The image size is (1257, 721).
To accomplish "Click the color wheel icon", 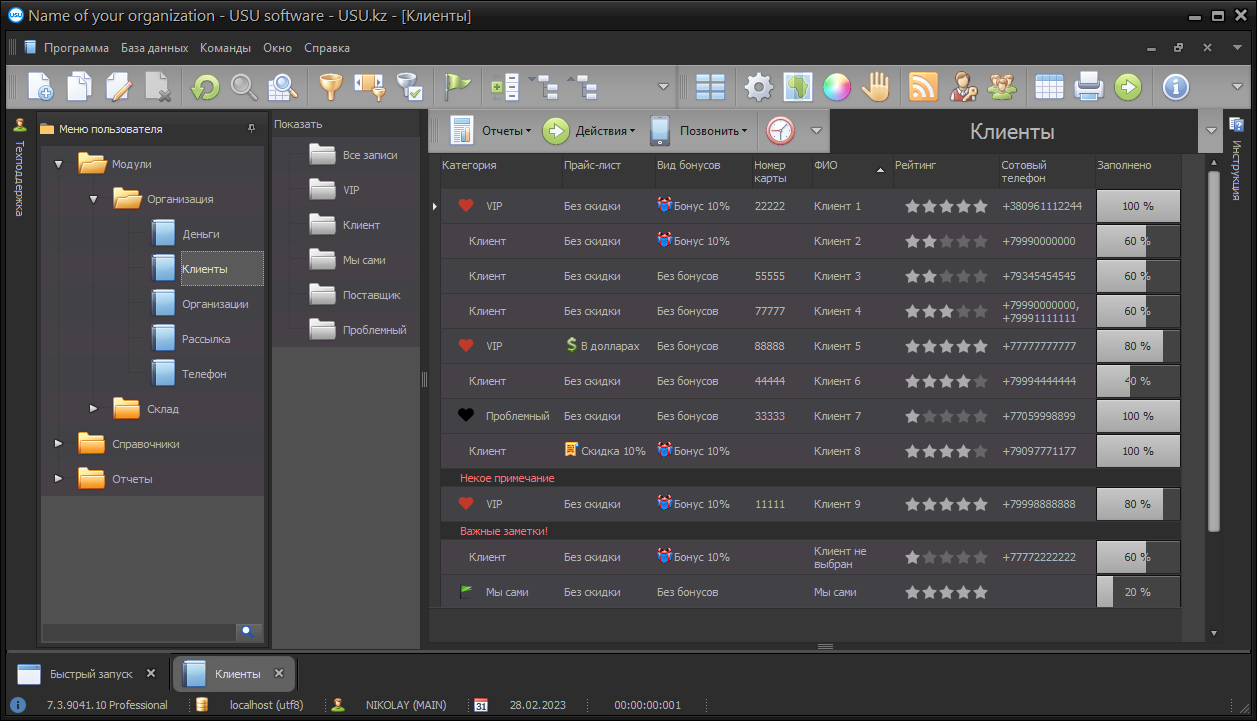I will (x=836, y=88).
